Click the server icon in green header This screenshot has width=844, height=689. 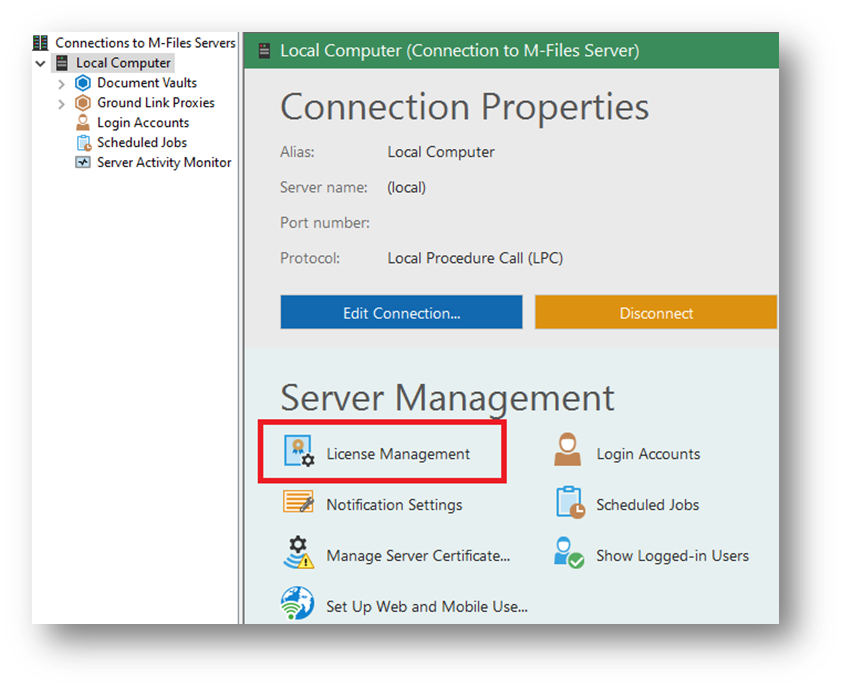pos(264,51)
